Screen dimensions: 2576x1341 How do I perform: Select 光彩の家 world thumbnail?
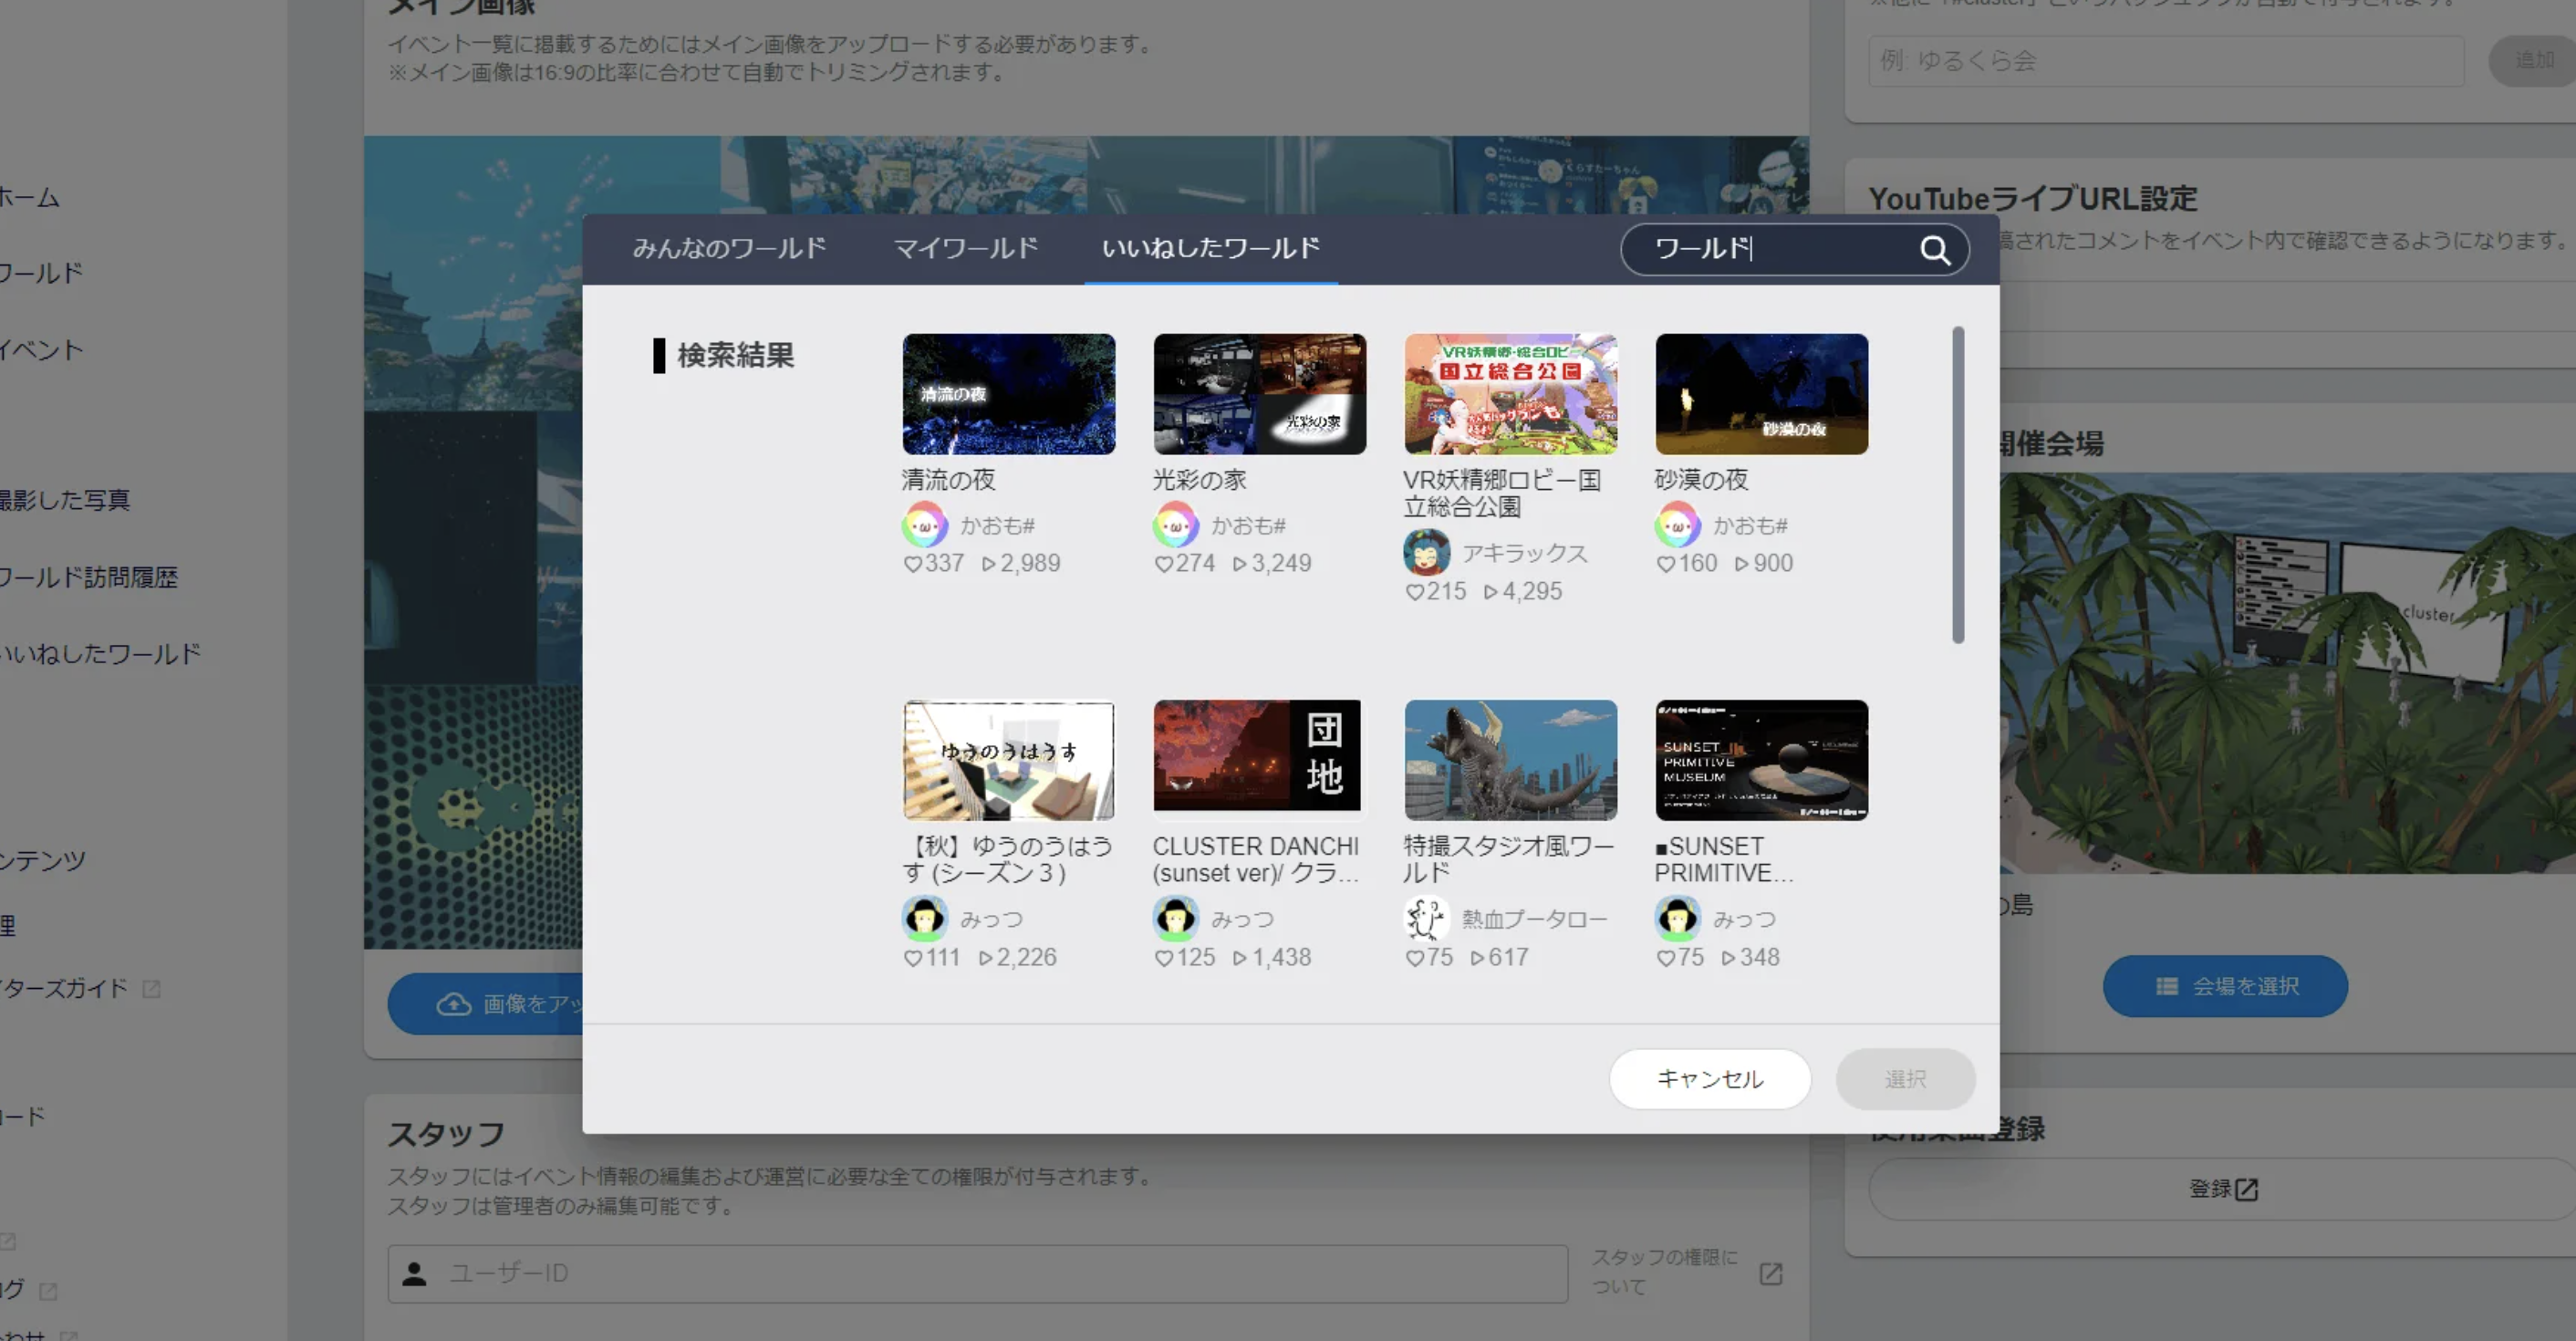pyautogui.click(x=1259, y=394)
